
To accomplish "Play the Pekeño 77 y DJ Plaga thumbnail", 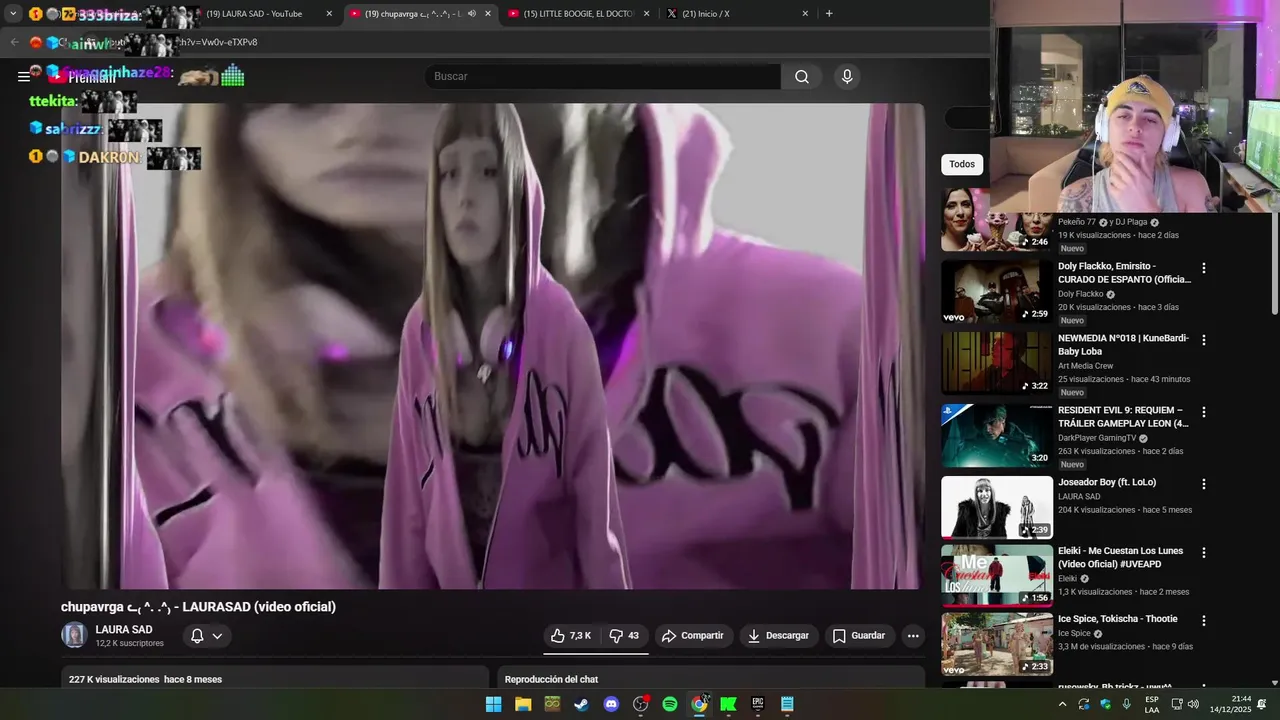I will pos(997,220).
